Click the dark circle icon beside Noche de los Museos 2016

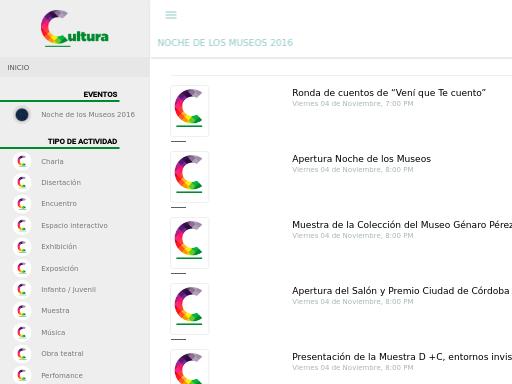coord(22,115)
